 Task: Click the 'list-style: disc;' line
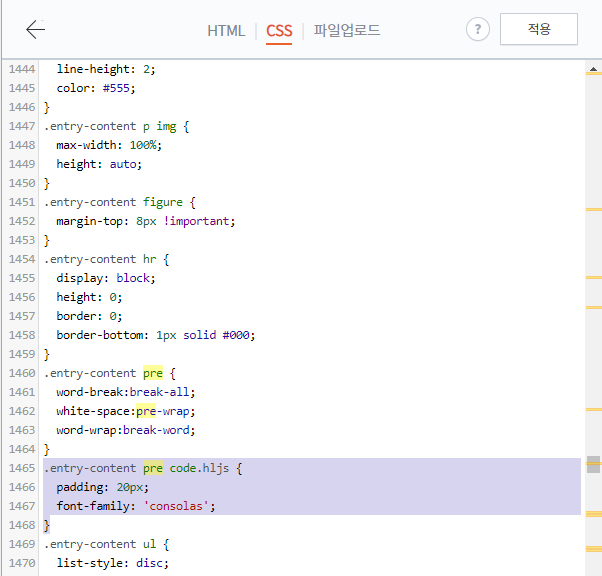(x=112, y=563)
